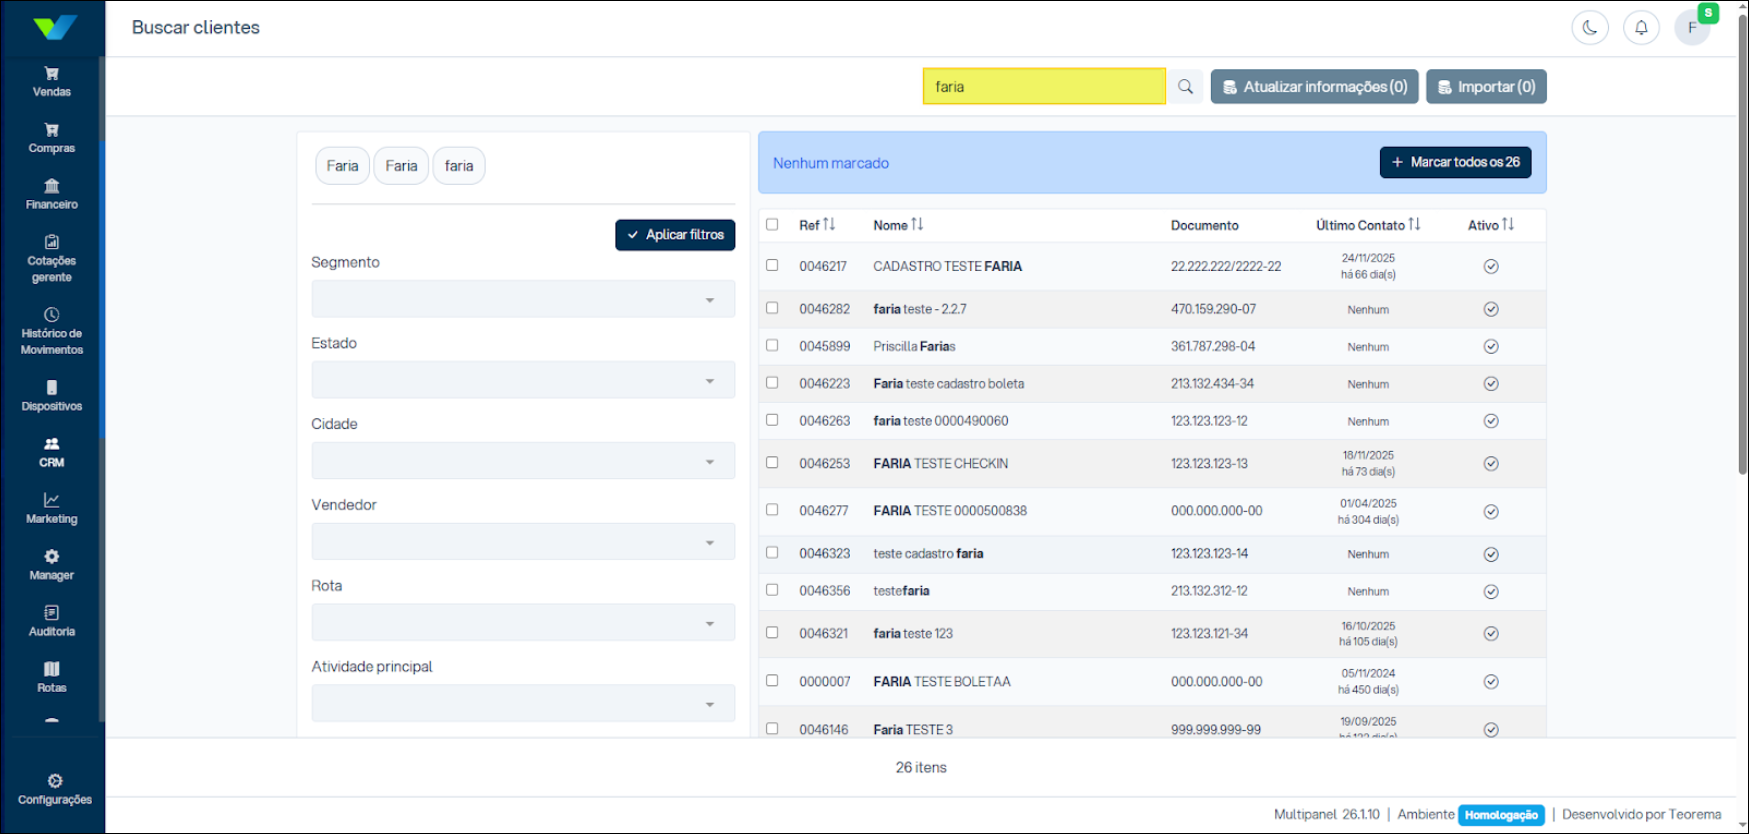Click the Aplicar filtros button
This screenshot has height=834, width=1749.
675,235
